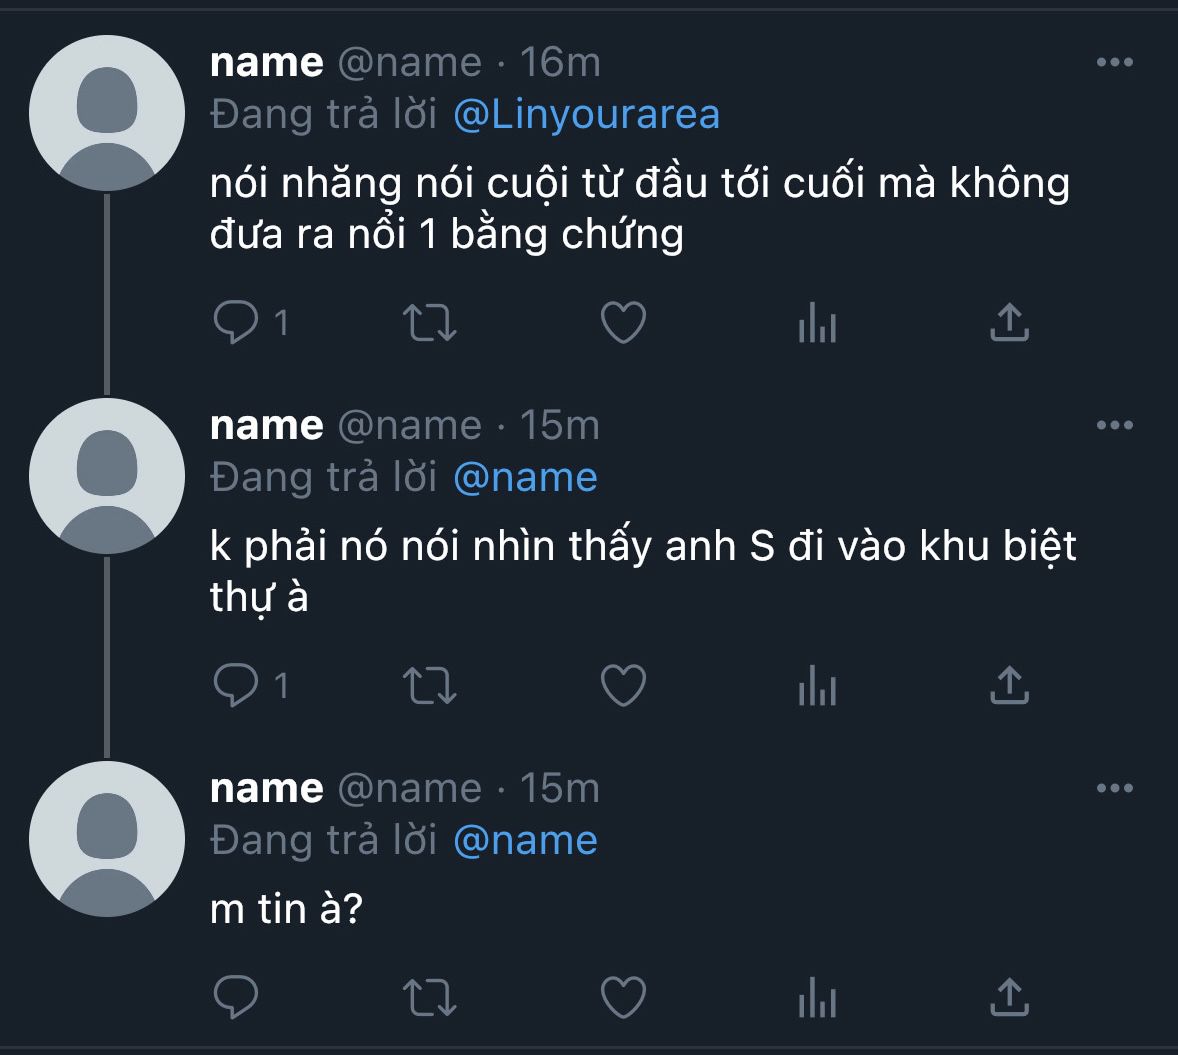This screenshot has height=1055, width=1178.
Task: Reply to the 16m tweet
Action: coord(237,322)
